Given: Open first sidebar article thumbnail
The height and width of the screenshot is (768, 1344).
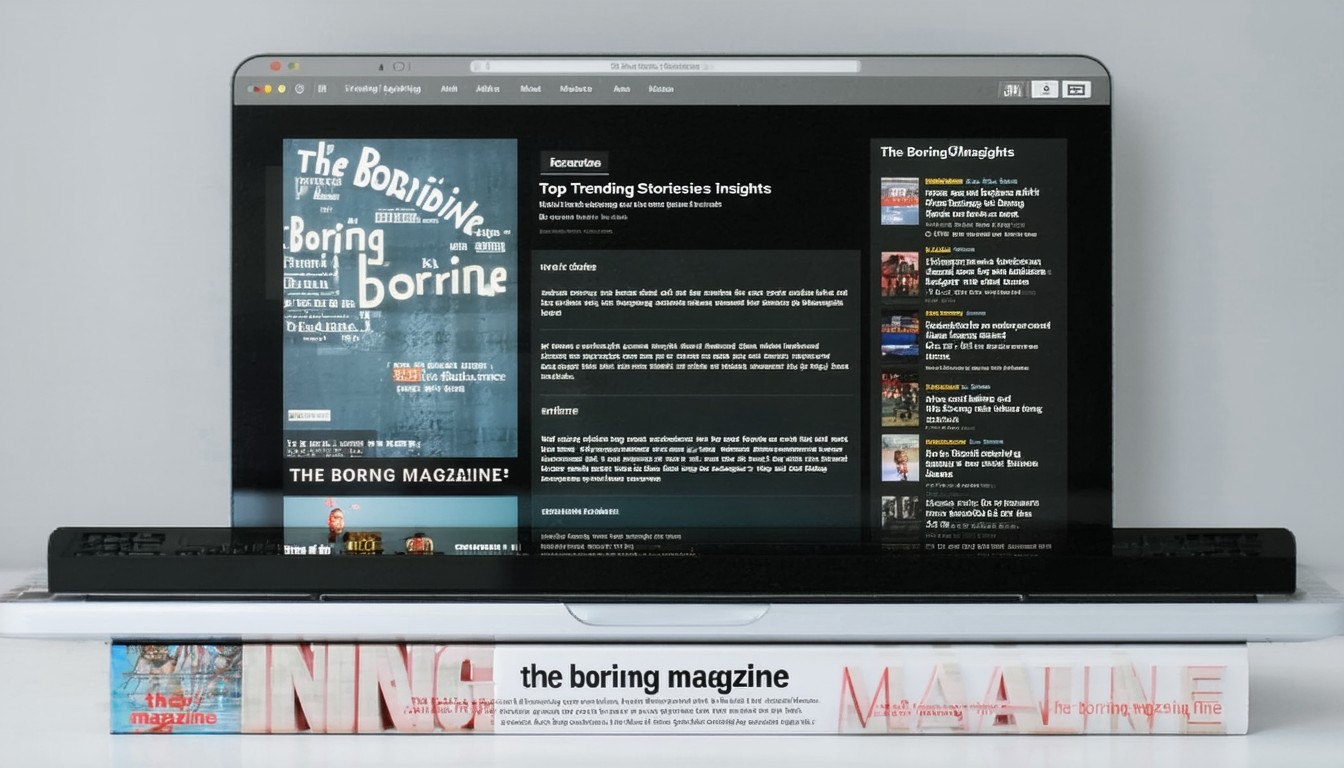Looking at the screenshot, I should (899, 201).
